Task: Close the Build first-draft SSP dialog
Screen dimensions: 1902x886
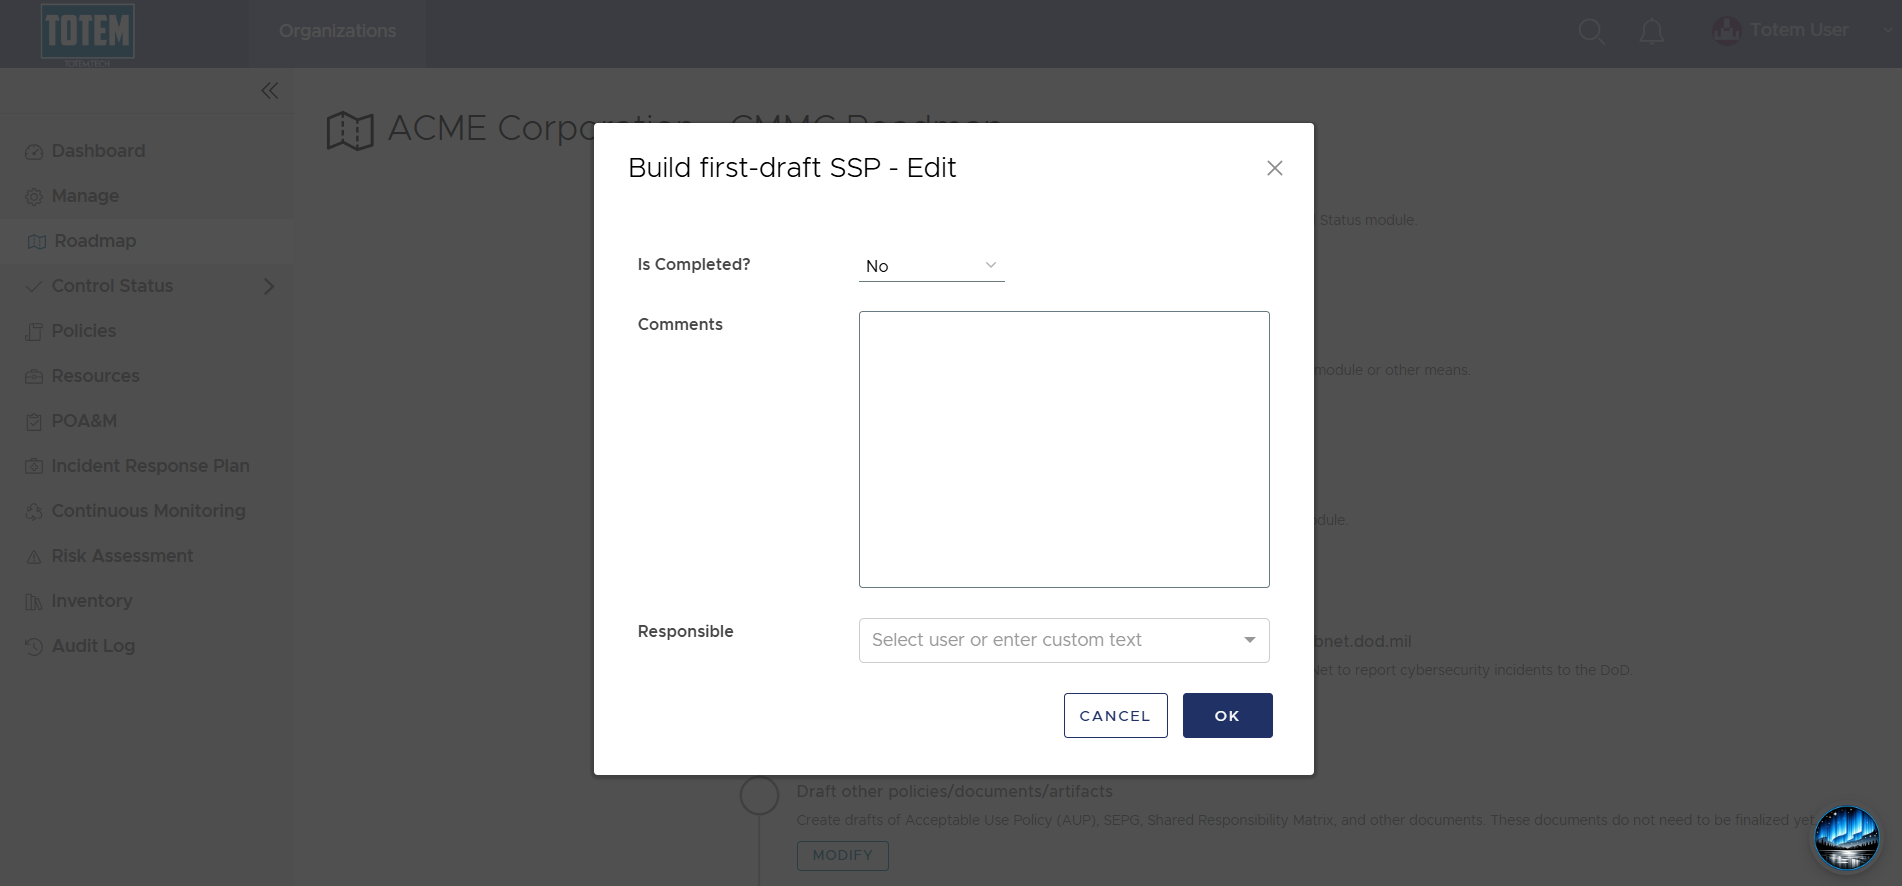Action: point(1274,168)
